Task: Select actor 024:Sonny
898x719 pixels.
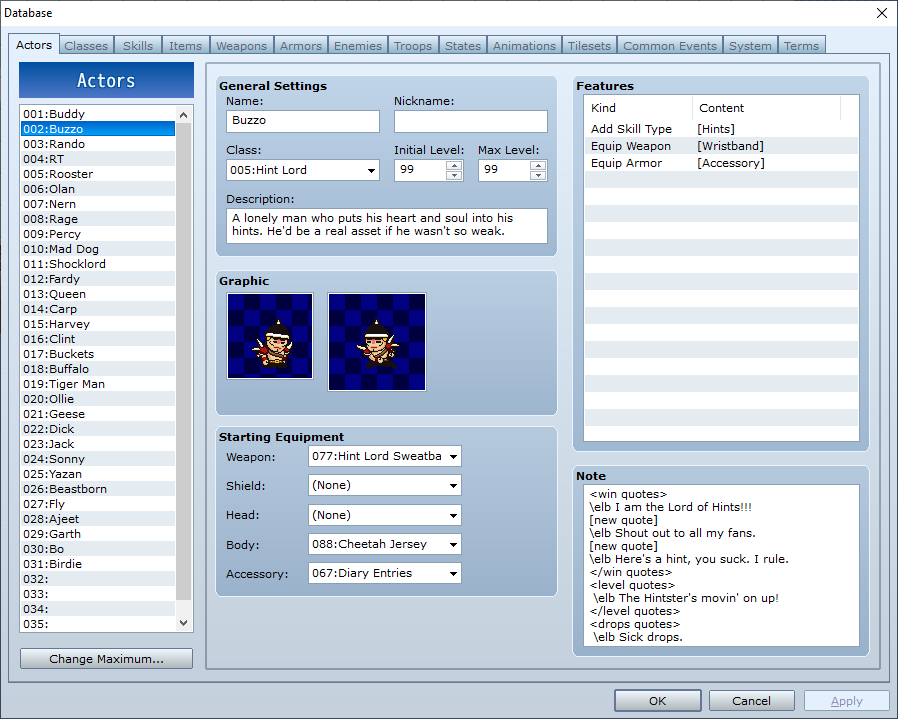Action: coord(98,459)
